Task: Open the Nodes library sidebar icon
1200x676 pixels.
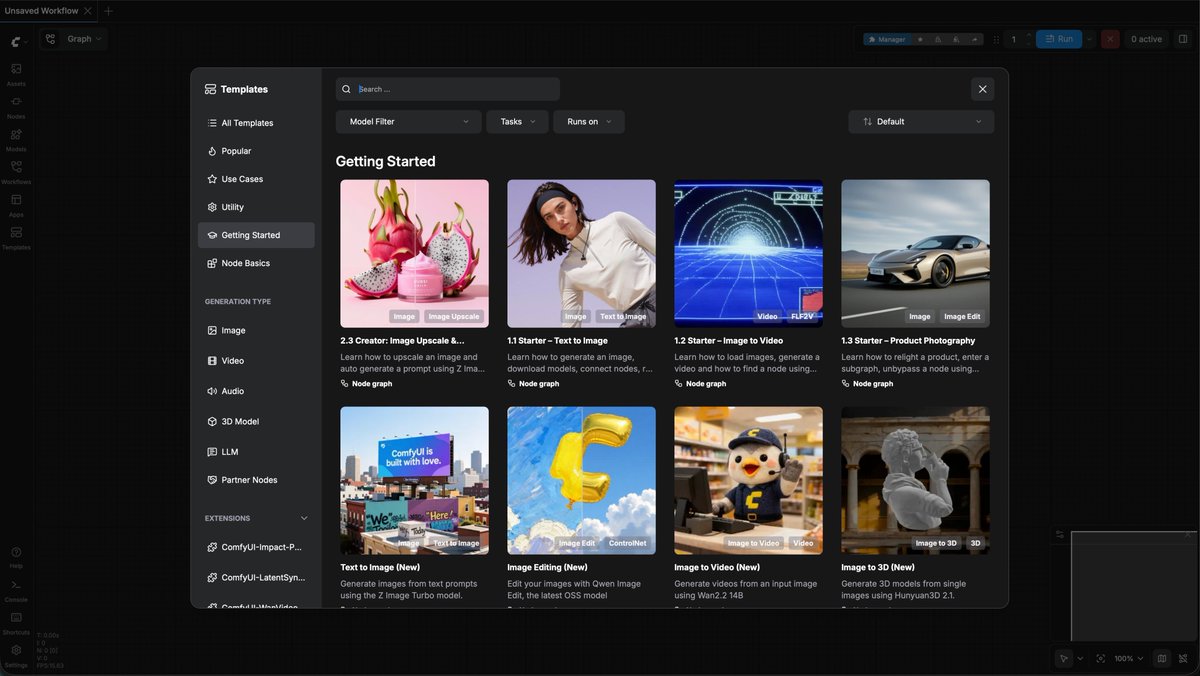Action: pyautogui.click(x=16, y=107)
